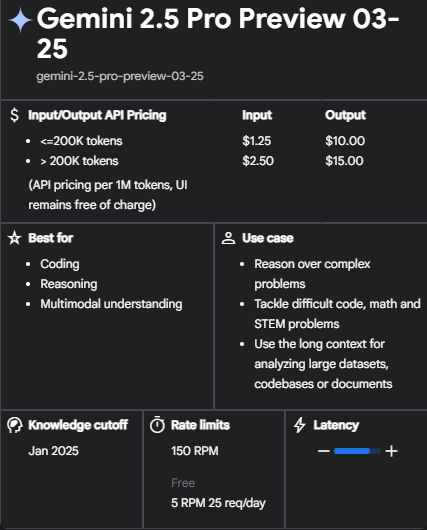The width and height of the screenshot is (427, 530).
Task: Click the latency minus sign
Action: pyautogui.click(x=324, y=451)
